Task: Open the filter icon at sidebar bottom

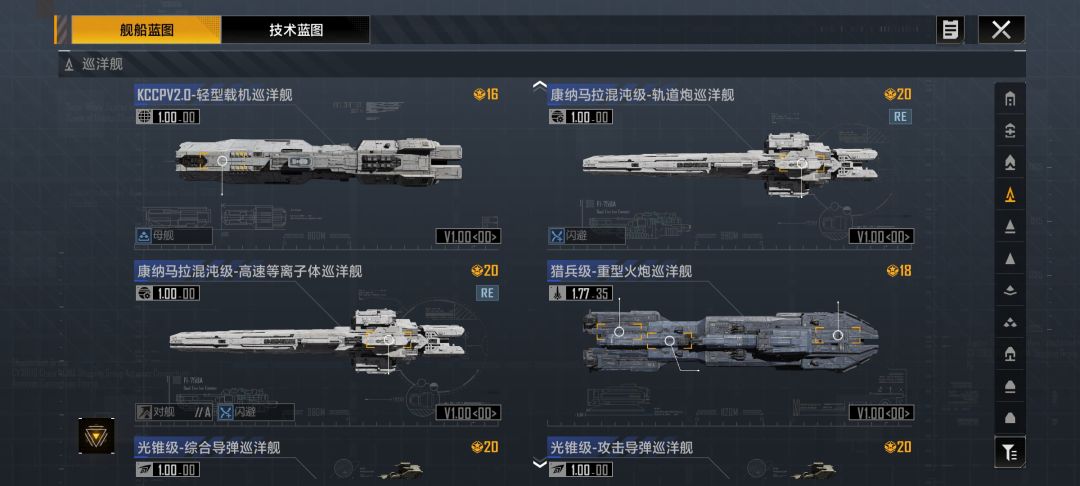Action: (x=1010, y=452)
